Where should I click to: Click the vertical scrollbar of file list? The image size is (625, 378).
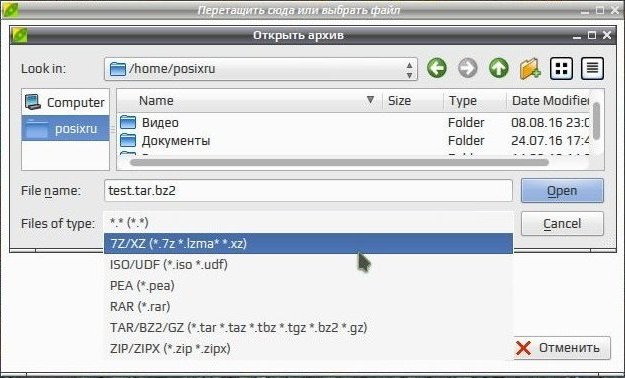(596, 121)
